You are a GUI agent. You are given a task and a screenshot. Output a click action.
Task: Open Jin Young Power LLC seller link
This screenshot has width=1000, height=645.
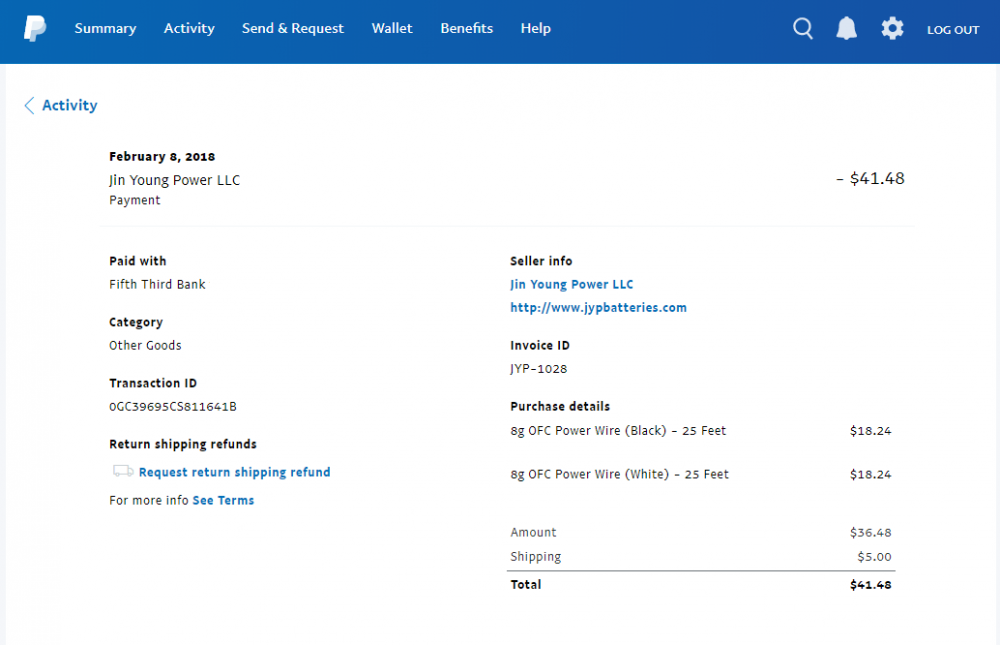pos(571,285)
